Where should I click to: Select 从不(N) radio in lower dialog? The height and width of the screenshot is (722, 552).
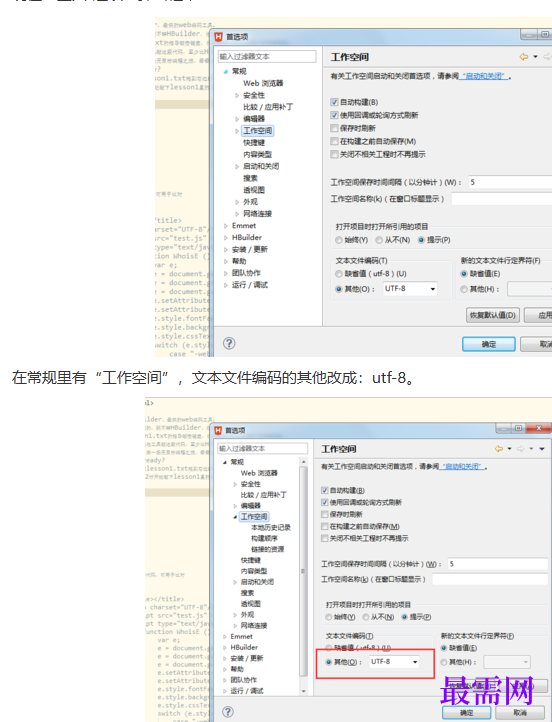(x=366, y=617)
